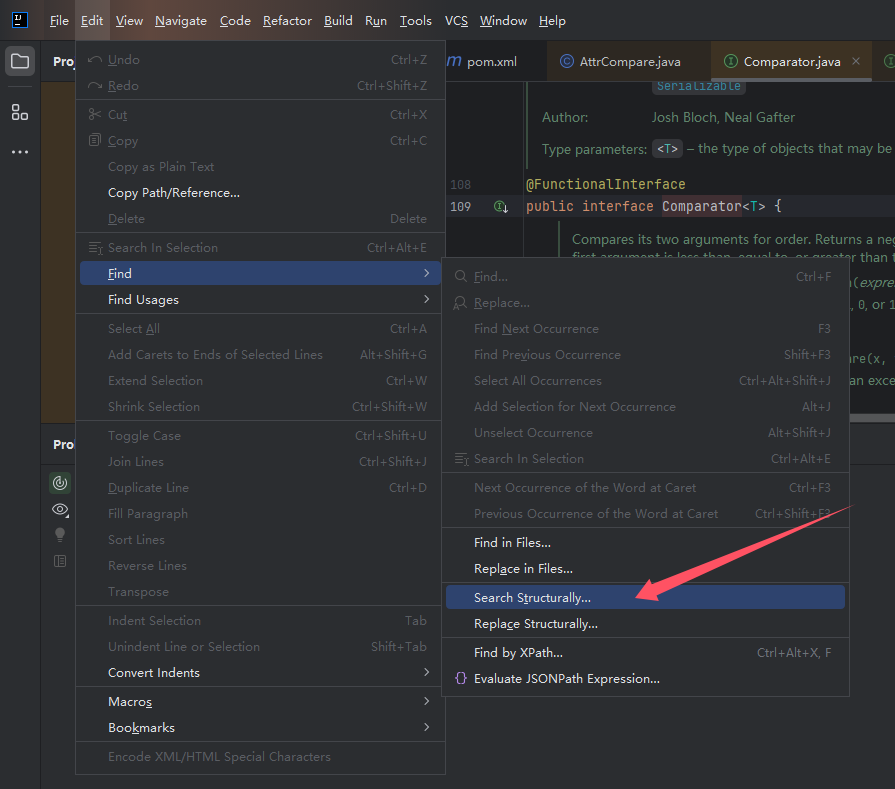Click the Maven icon on the pom.xml tab
Image resolution: width=895 pixels, height=789 pixels.
(x=454, y=61)
